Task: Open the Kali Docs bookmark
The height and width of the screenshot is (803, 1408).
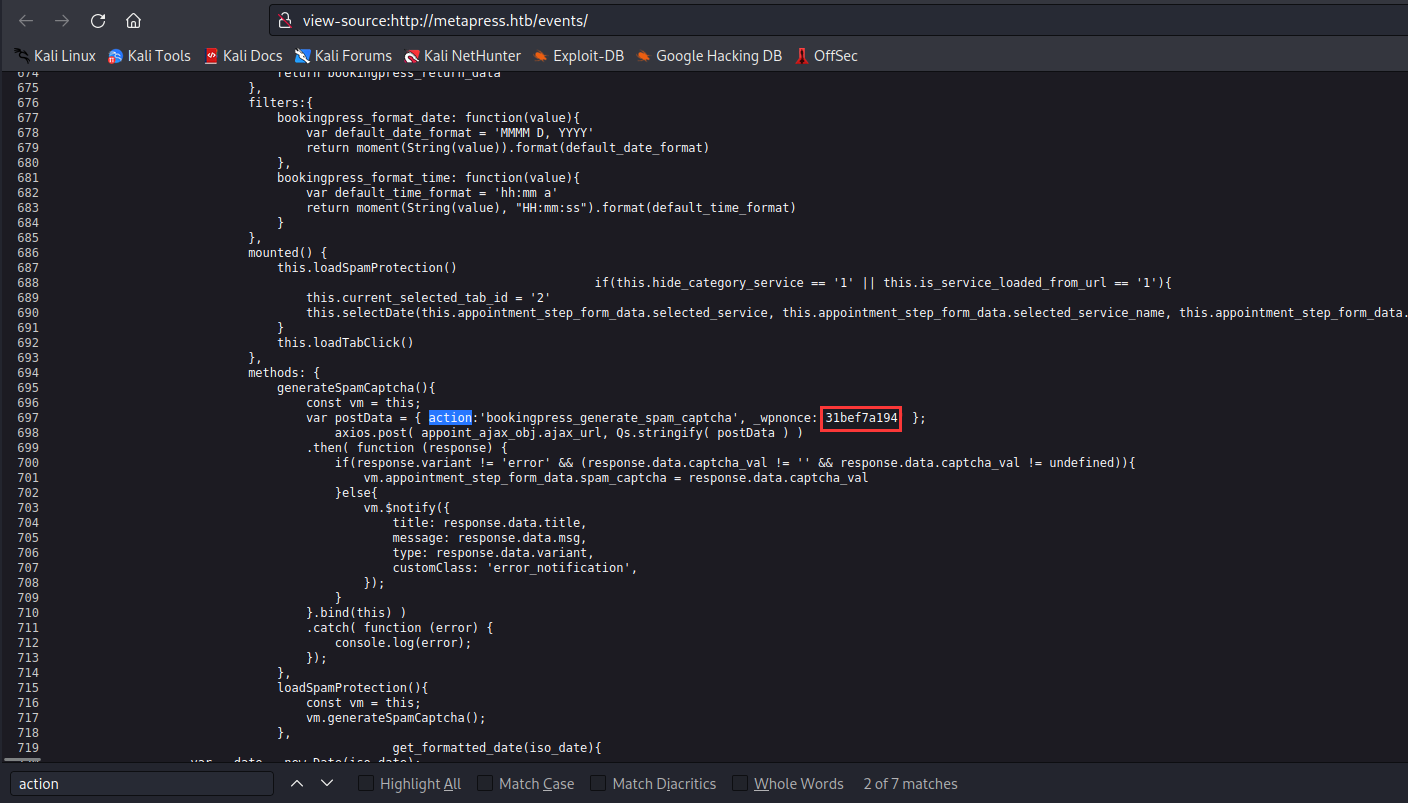Action: 243,56
